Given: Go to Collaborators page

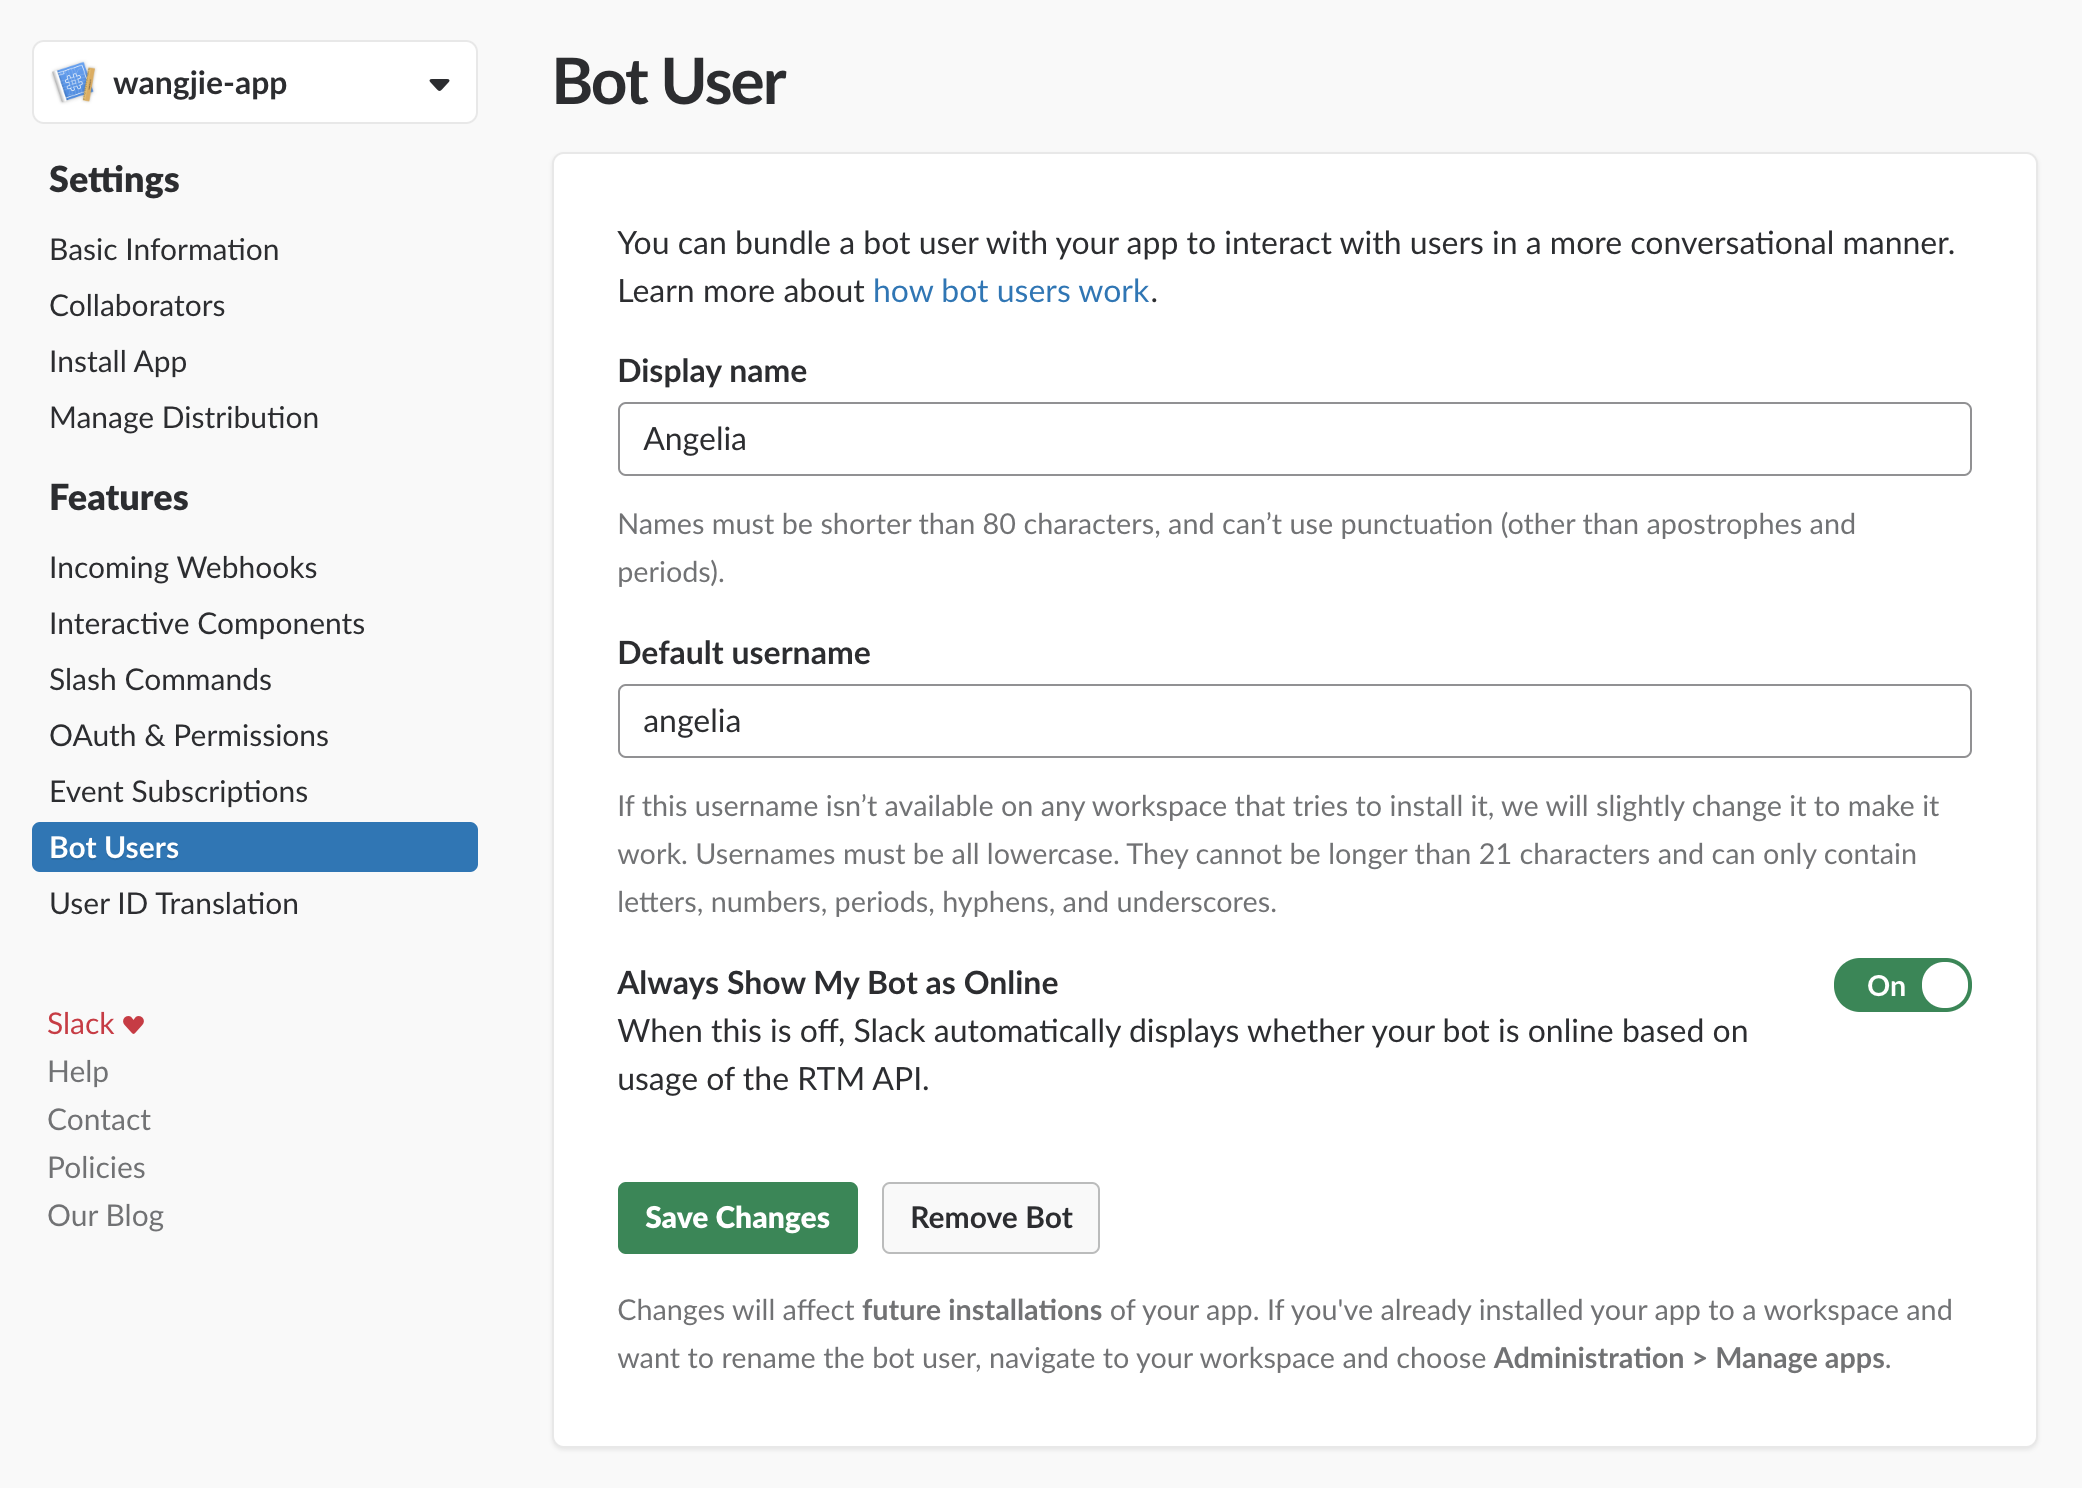Looking at the screenshot, I should tap(137, 305).
